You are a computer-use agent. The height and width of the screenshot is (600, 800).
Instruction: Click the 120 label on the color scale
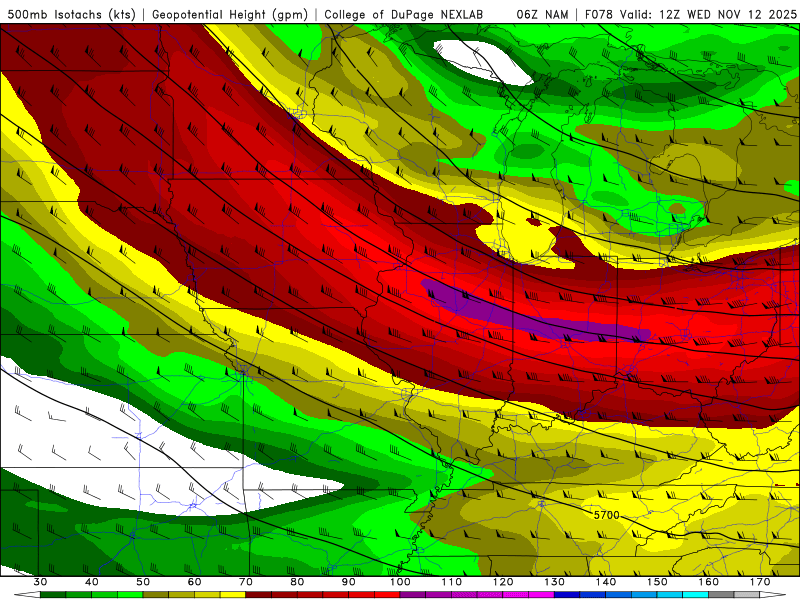coord(503,582)
